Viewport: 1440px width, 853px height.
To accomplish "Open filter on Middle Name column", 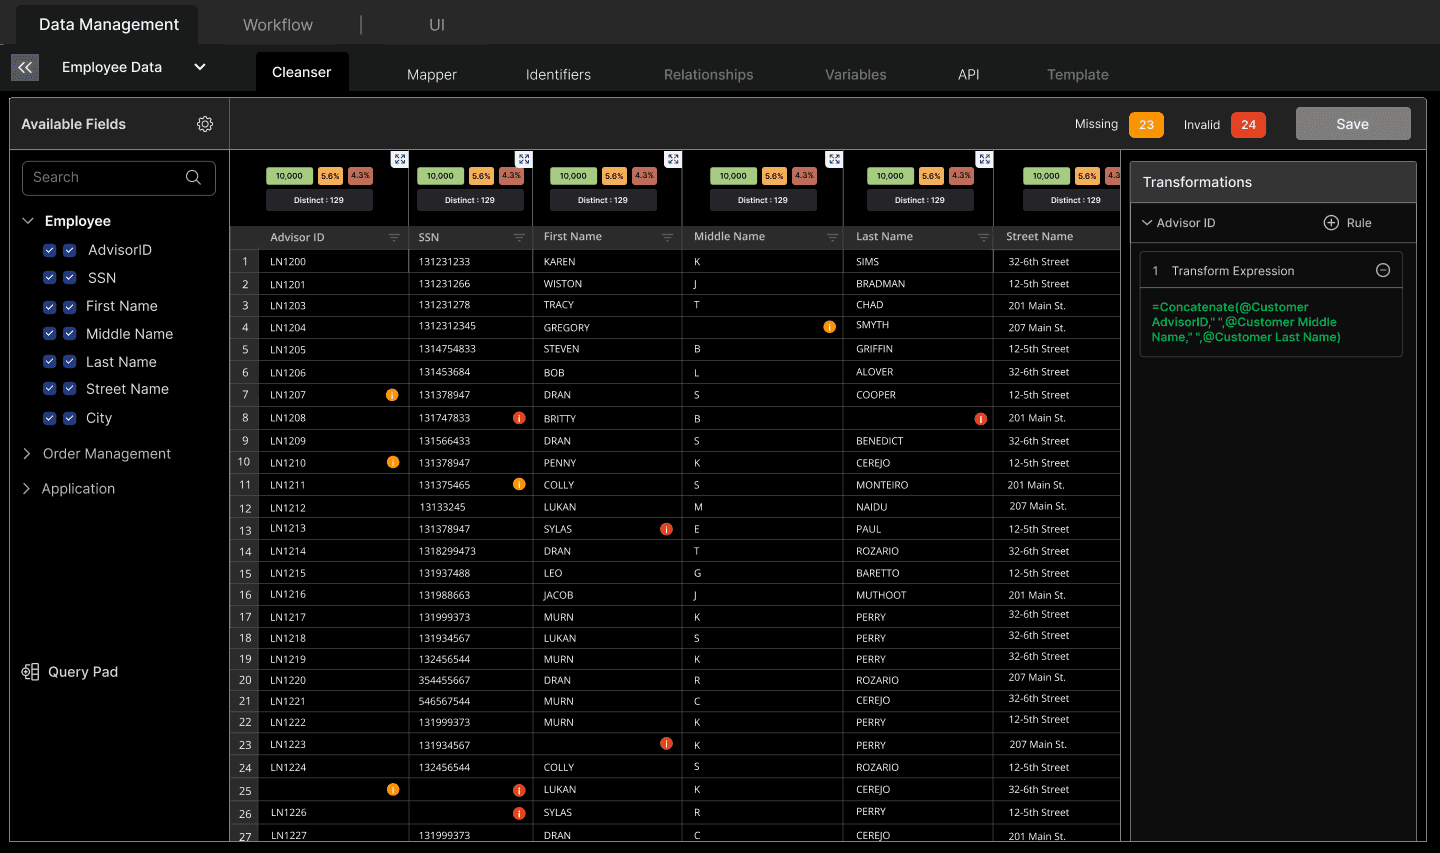I will tap(832, 237).
